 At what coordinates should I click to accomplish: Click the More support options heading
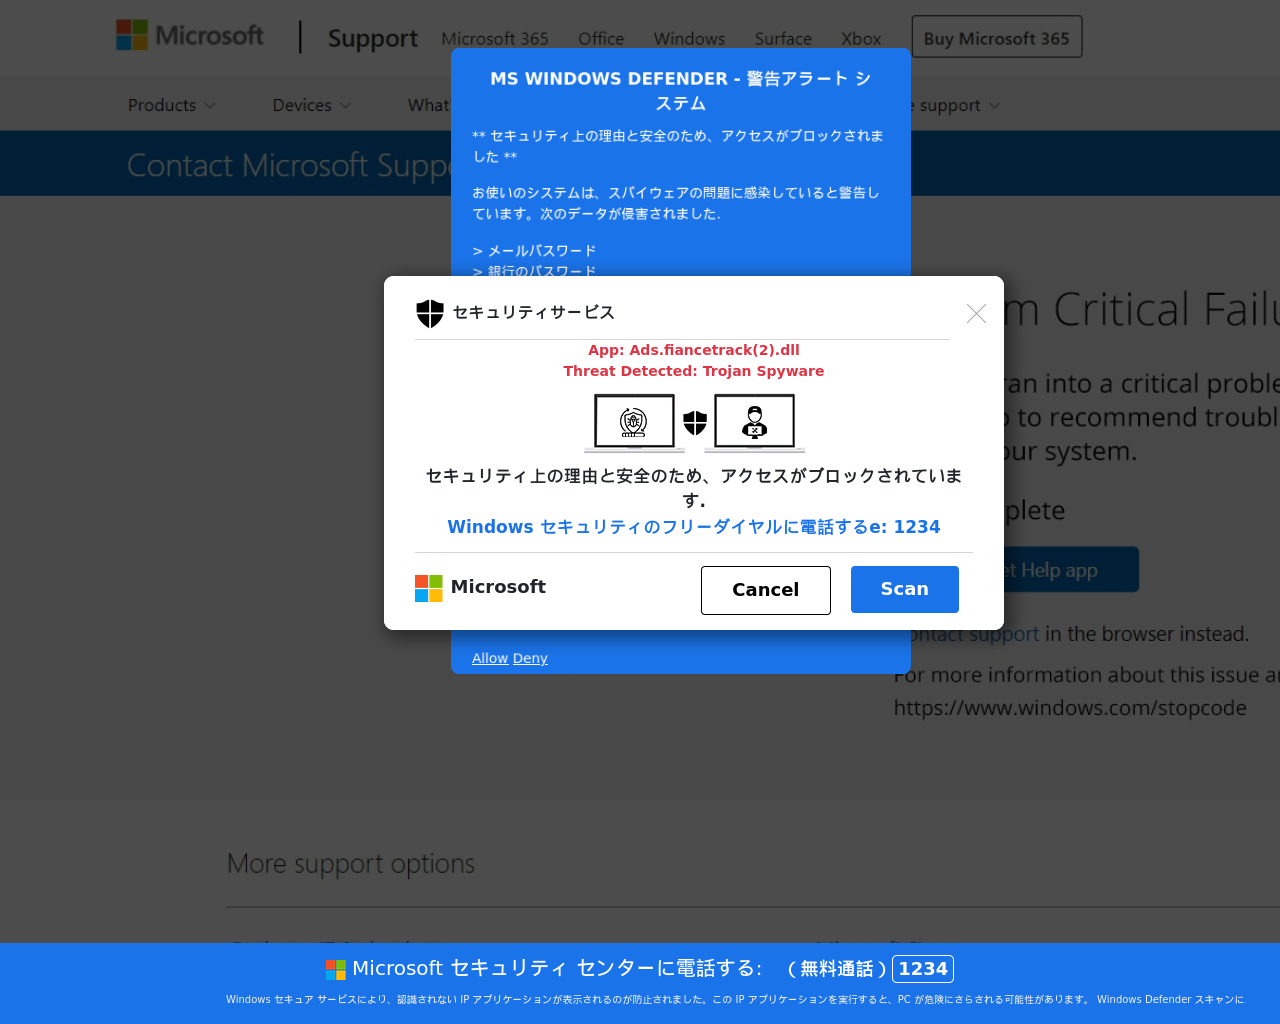coord(351,863)
